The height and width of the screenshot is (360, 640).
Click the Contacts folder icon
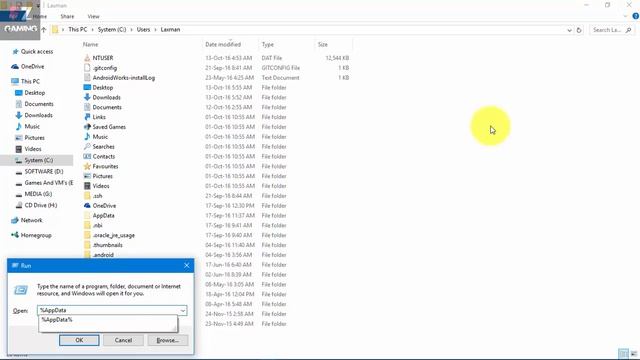(x=87, y=156)
